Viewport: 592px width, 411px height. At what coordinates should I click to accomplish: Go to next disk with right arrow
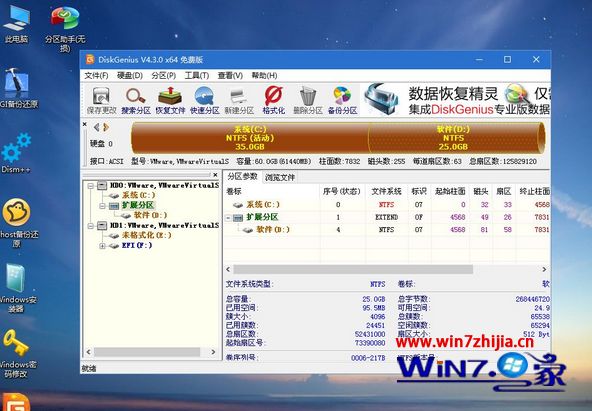(106, 127)
